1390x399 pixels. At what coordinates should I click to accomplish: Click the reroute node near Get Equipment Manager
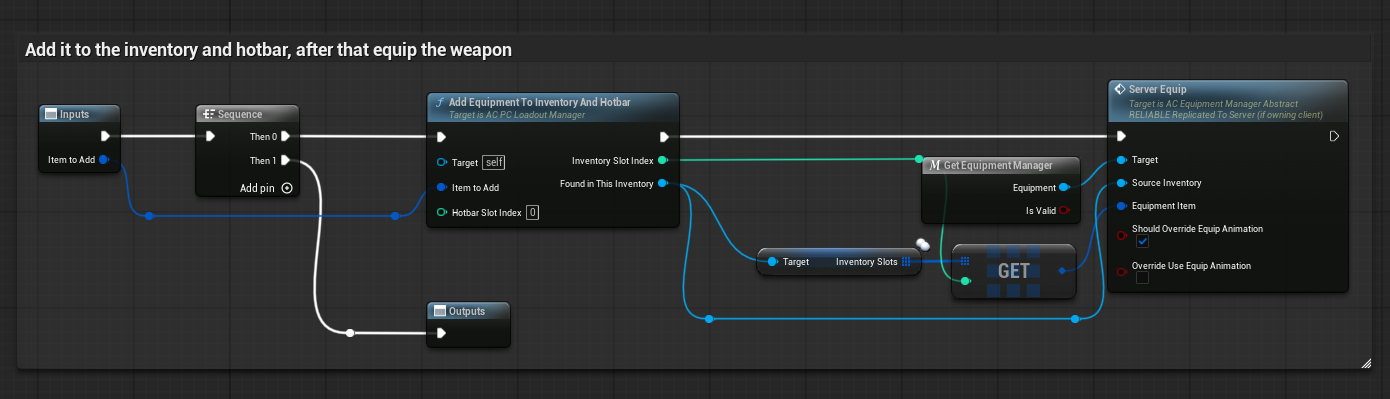click(919, 158)
